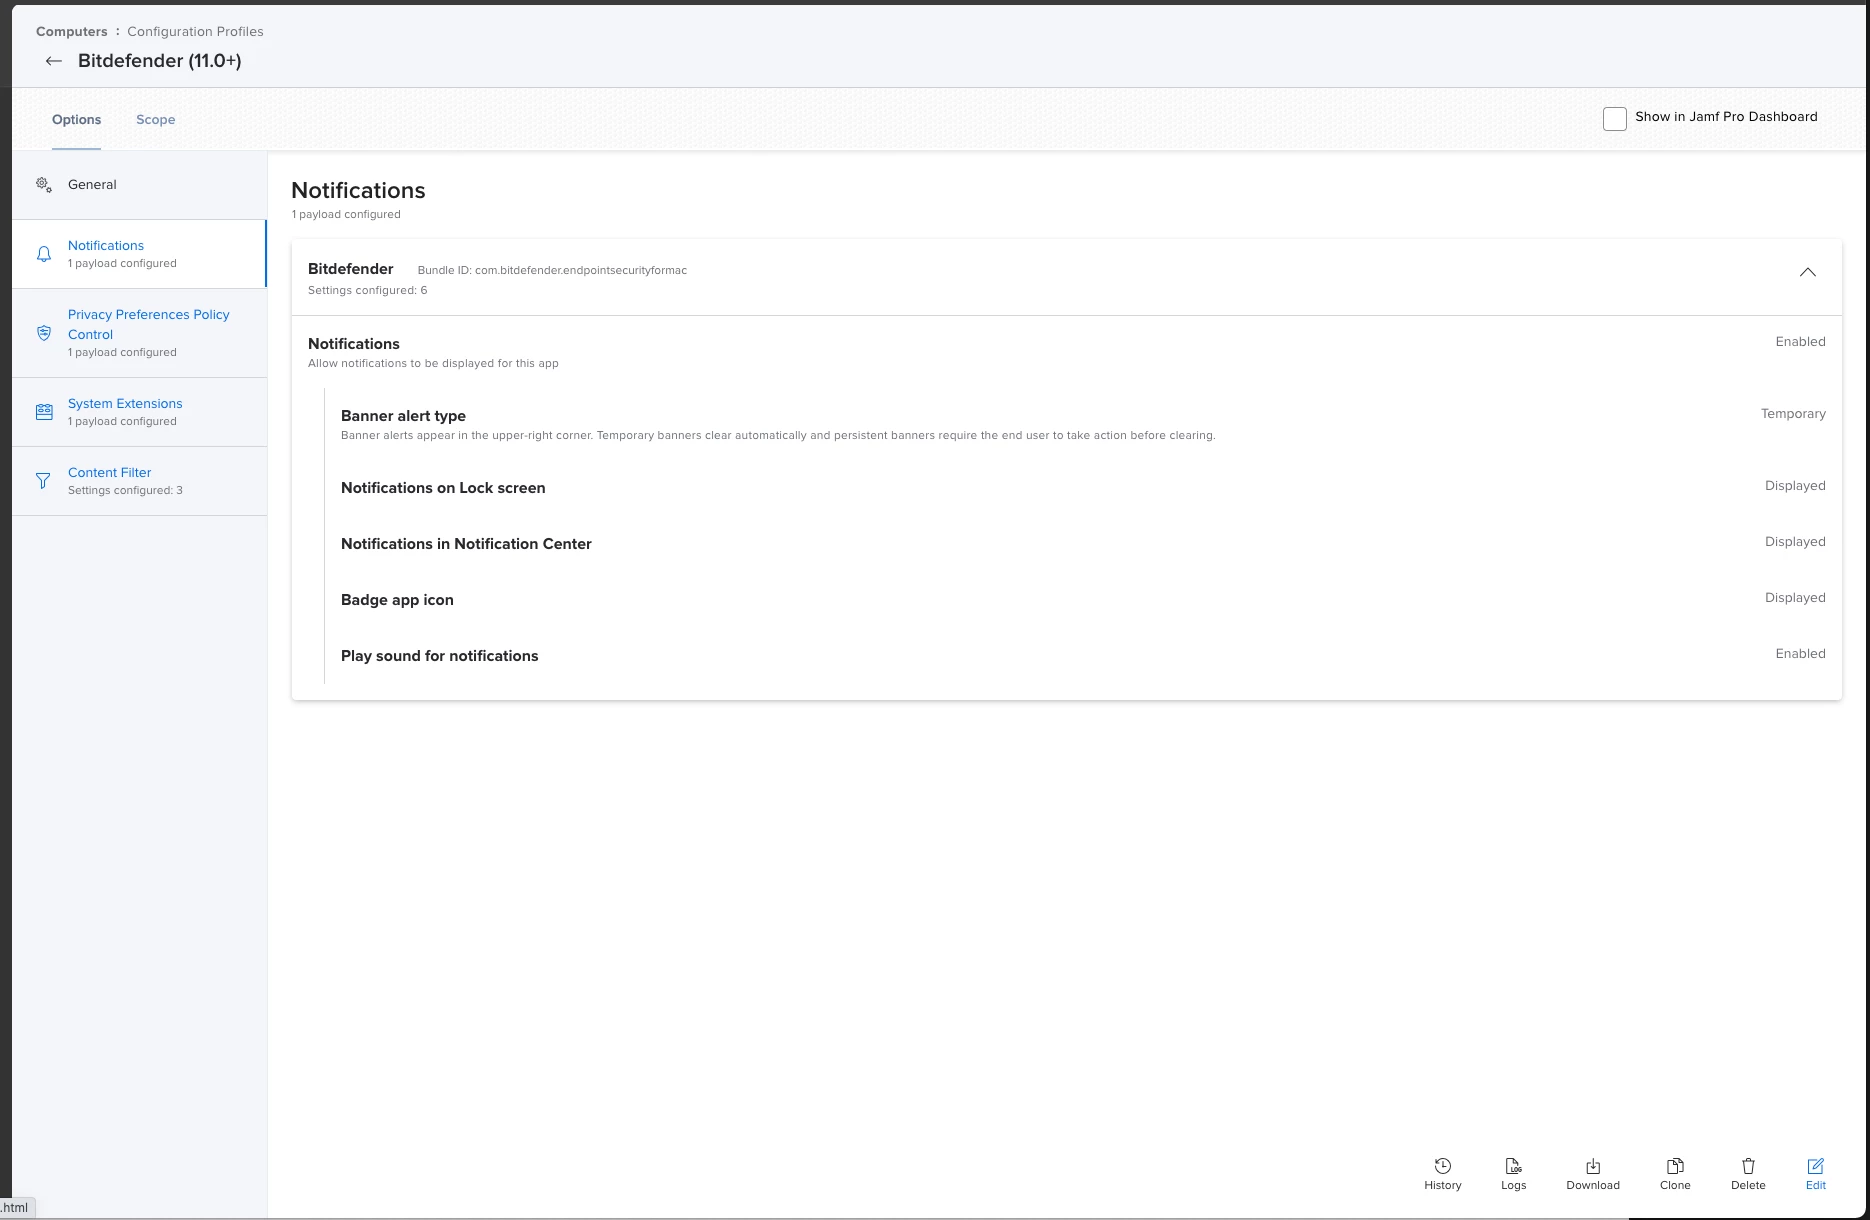The height and width of the screenshot is (1220, 1870).
Task: Download the profile using the Download icon
Action: coord(1593,1174)
